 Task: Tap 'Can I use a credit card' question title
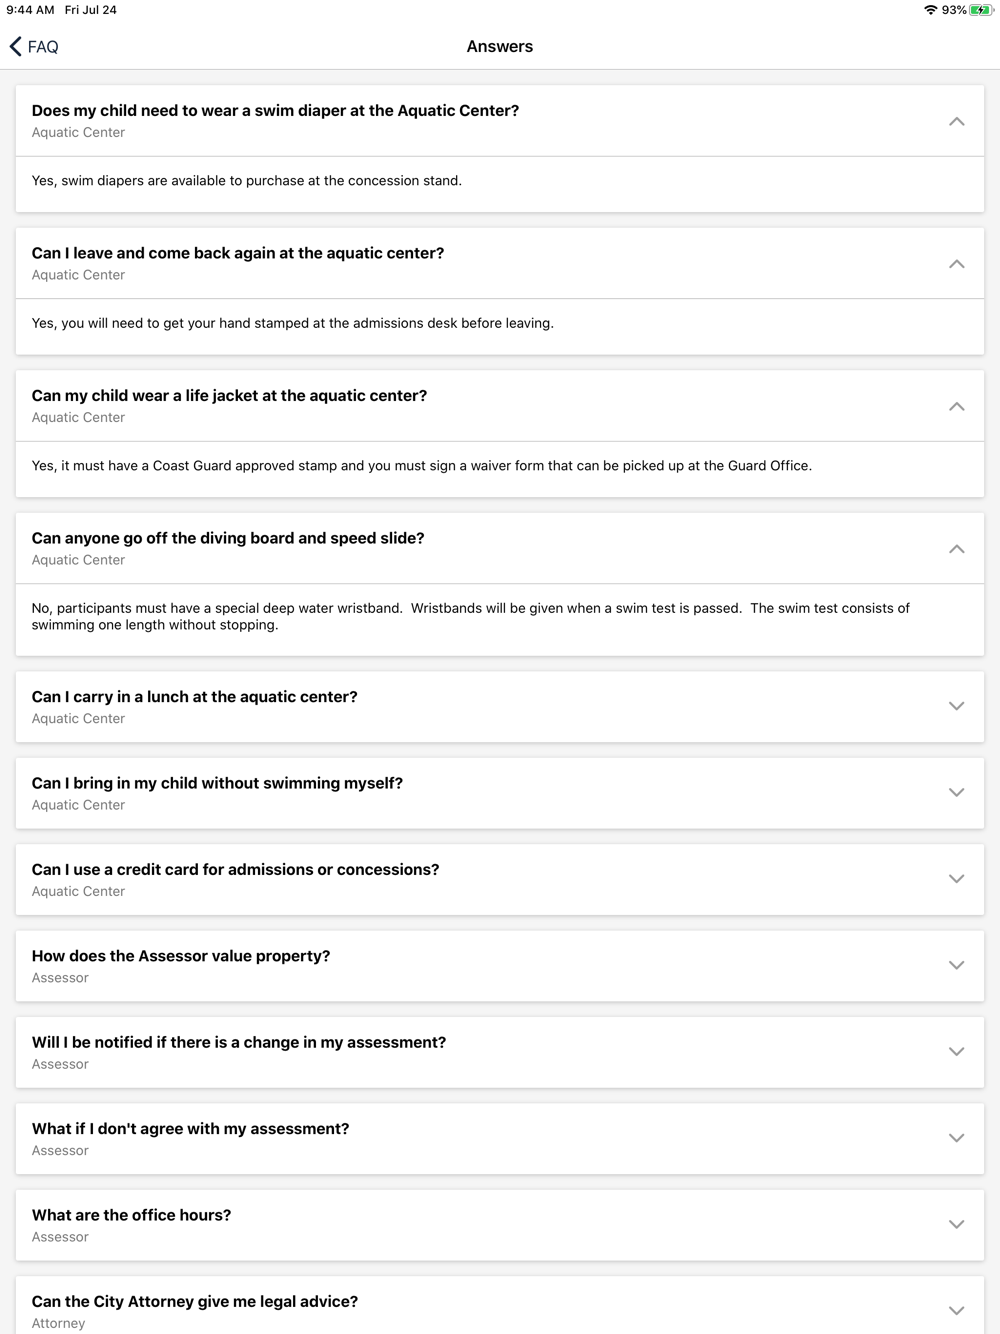(235, 870)
